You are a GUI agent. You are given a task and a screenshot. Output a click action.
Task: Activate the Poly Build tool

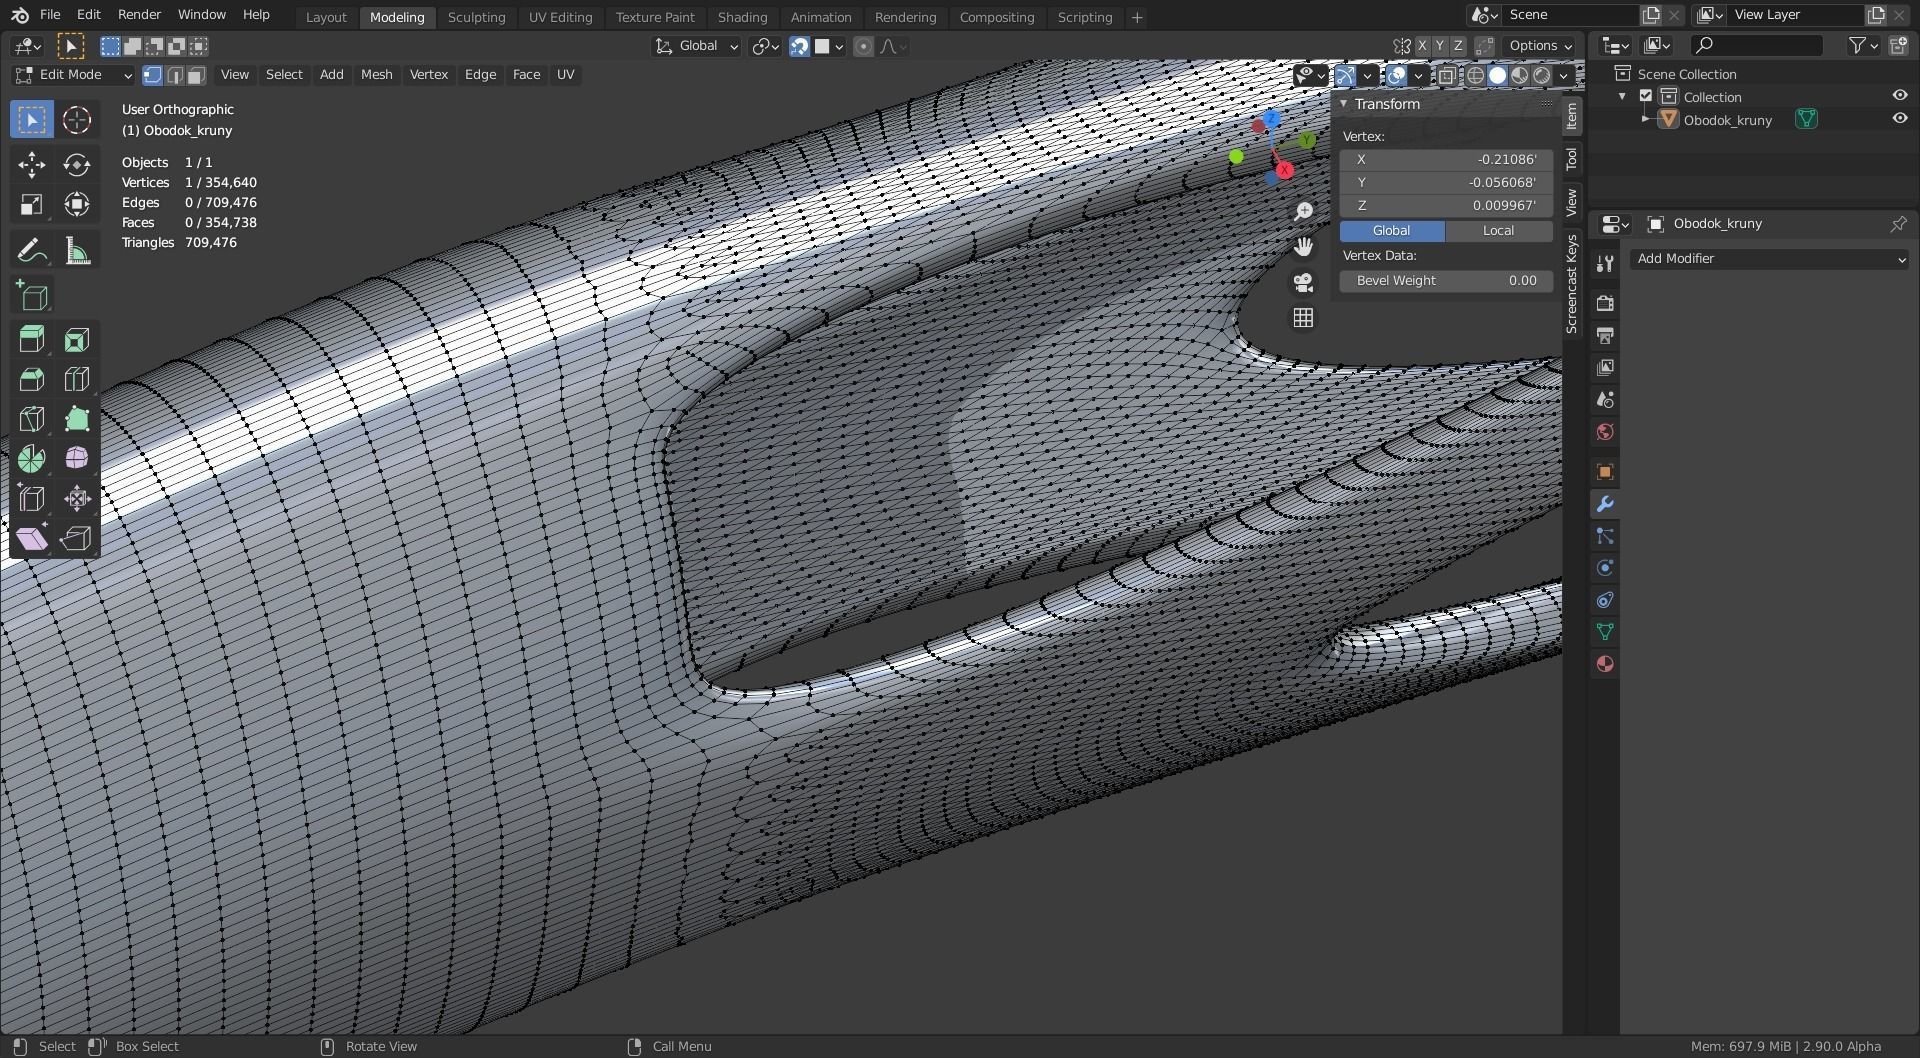click(x=77, y=419)
